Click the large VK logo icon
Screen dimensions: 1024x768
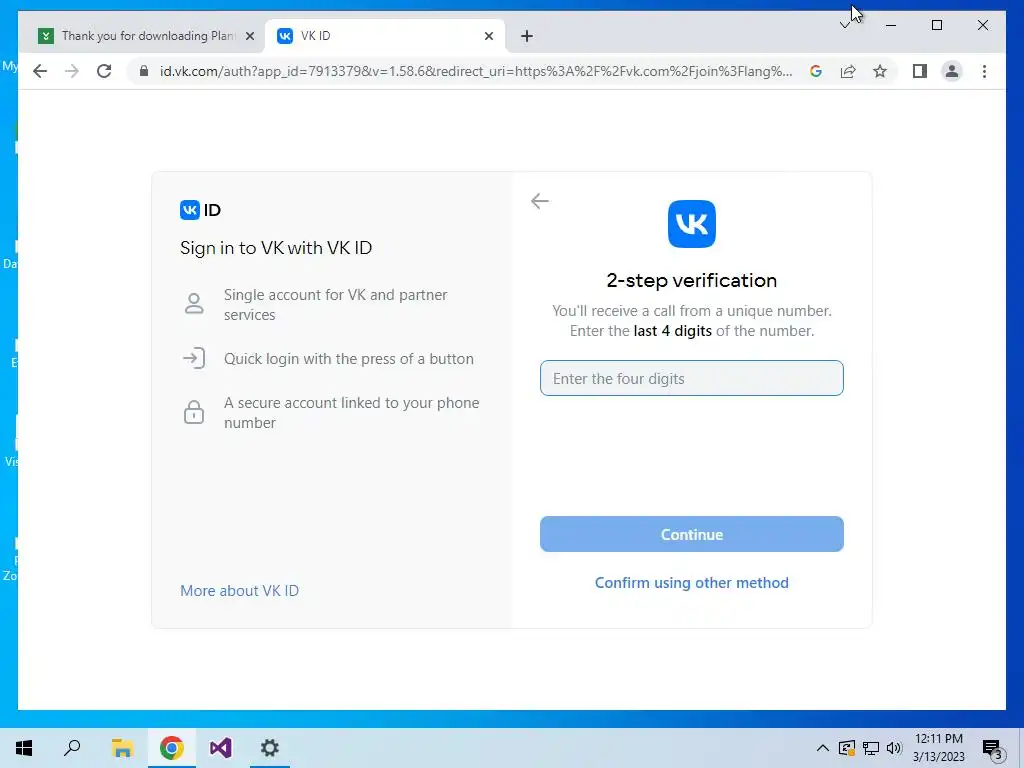692,224
